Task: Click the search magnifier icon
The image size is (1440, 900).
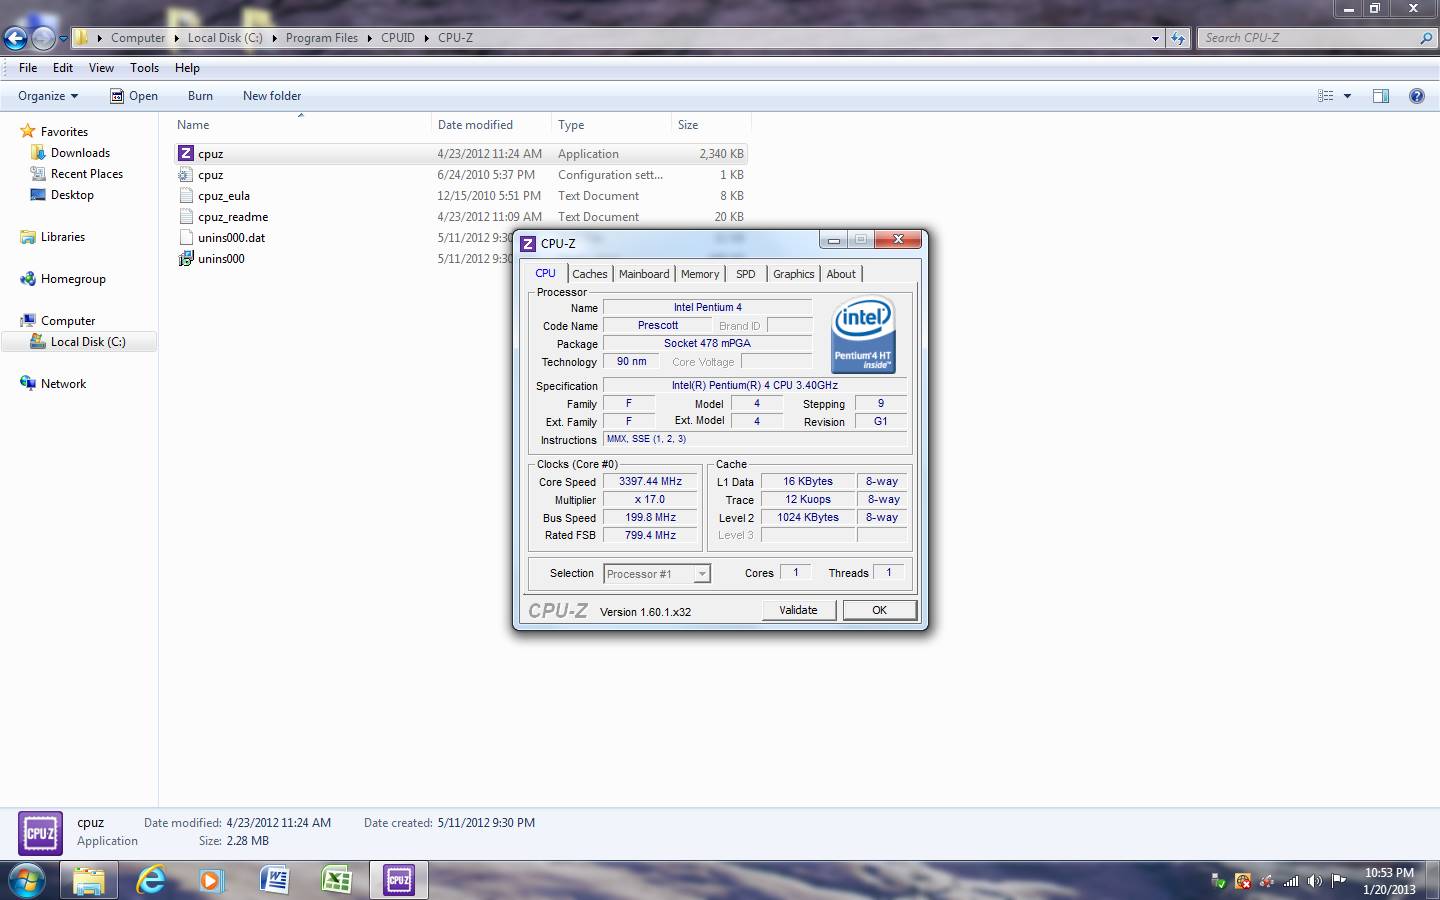Action: [x=1426, y=38]
